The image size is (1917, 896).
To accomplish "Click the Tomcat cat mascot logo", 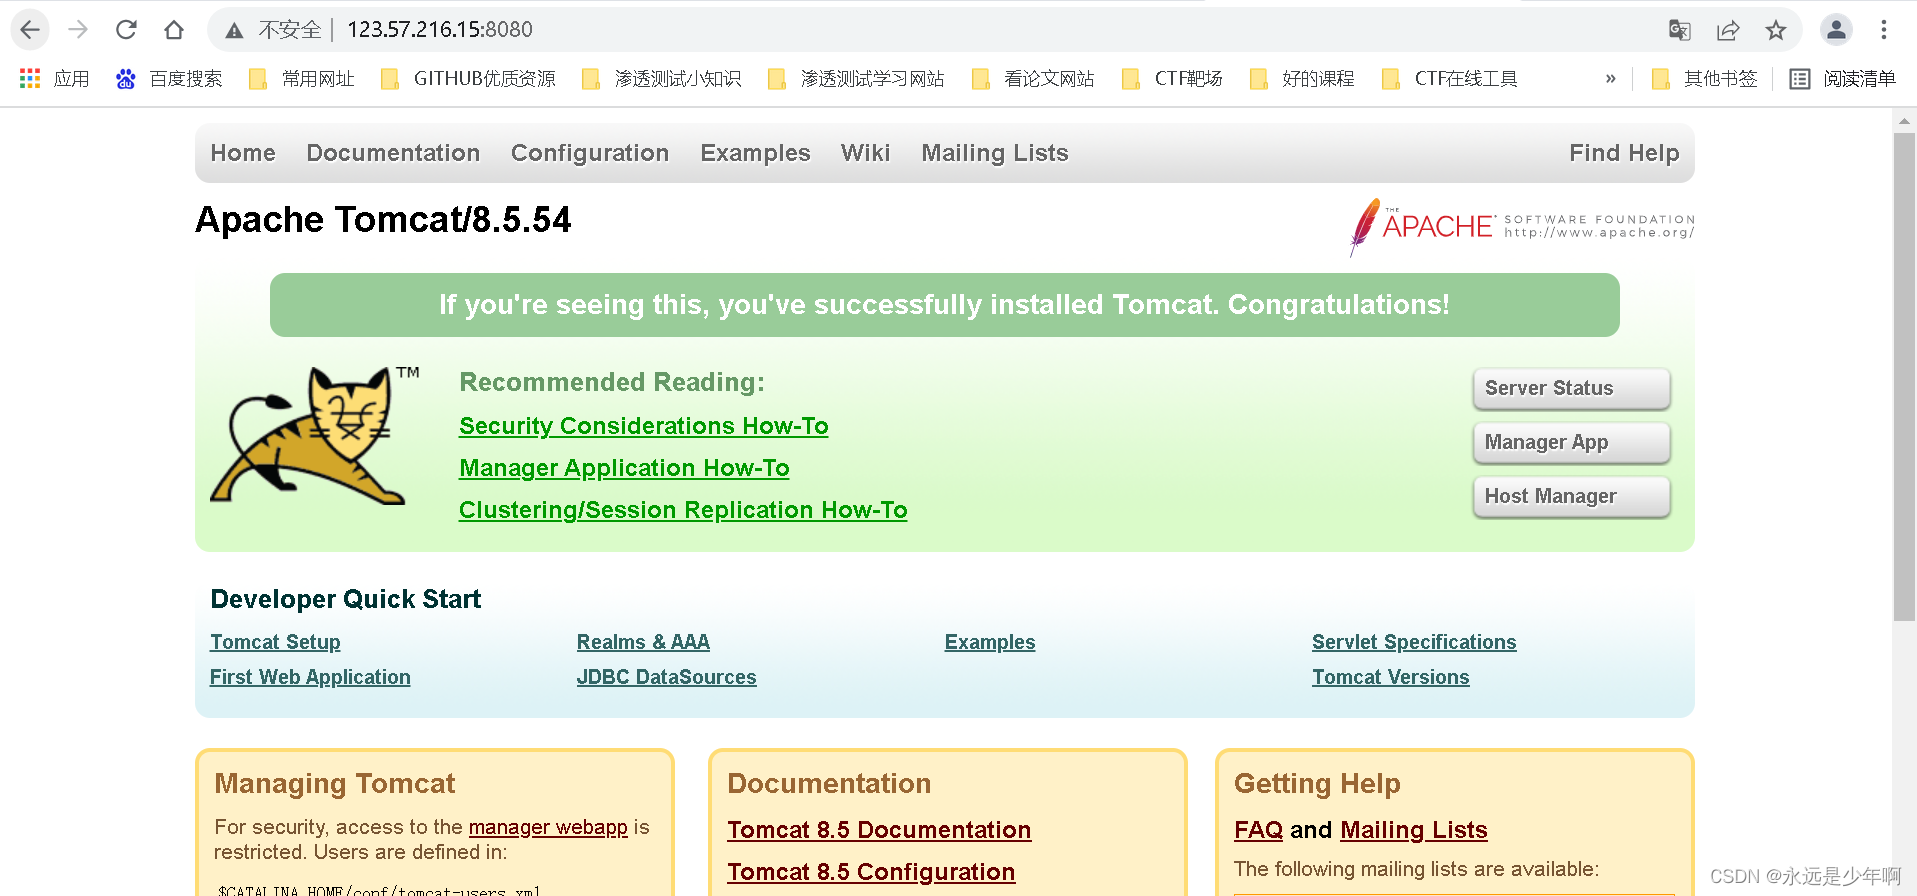I will click(314, 435).
